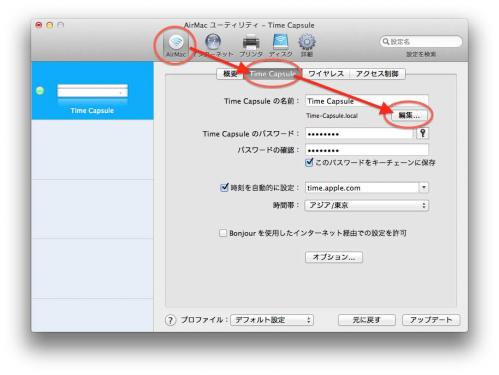Switch to the ワイヤレス tab

[x=326, y=74]
